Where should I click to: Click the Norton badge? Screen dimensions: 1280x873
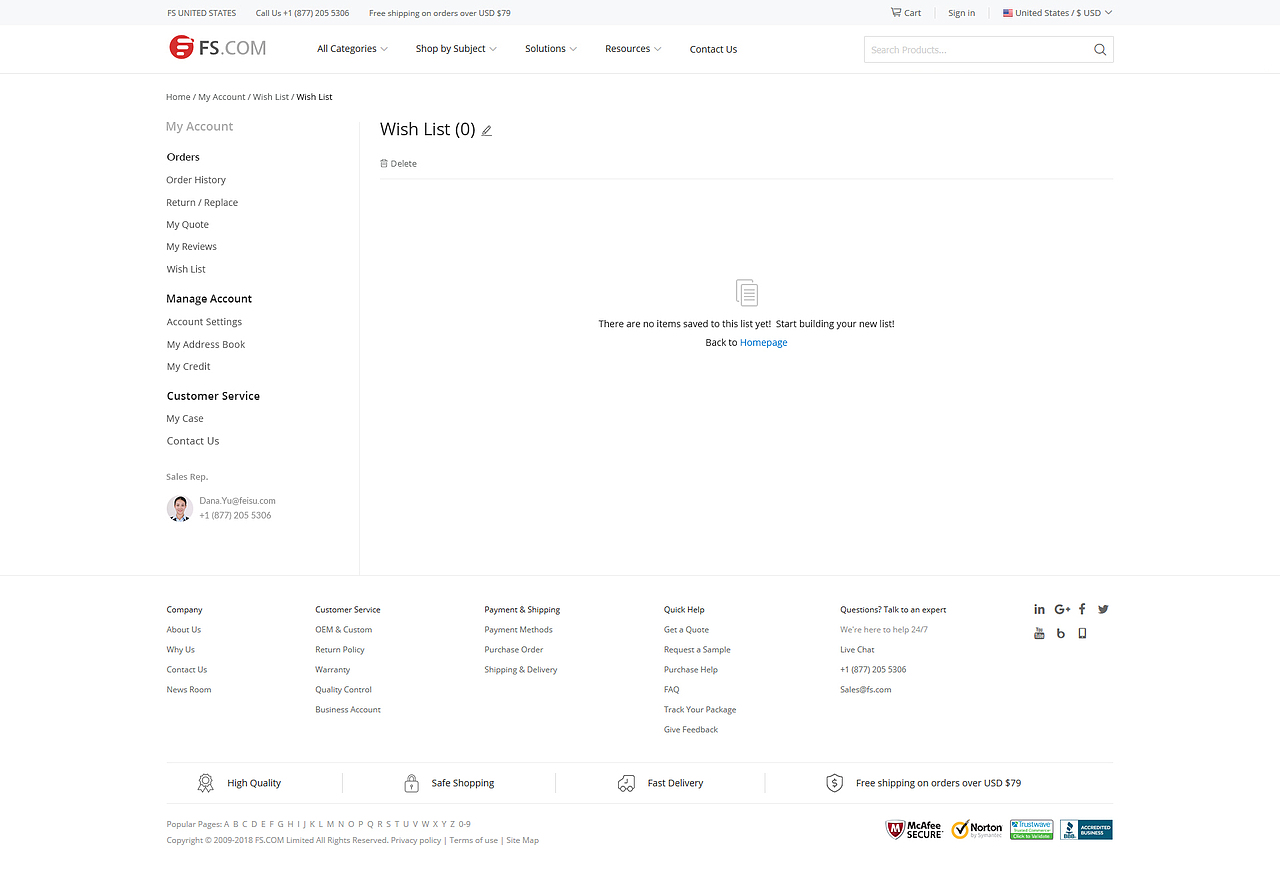click(977, 830)
